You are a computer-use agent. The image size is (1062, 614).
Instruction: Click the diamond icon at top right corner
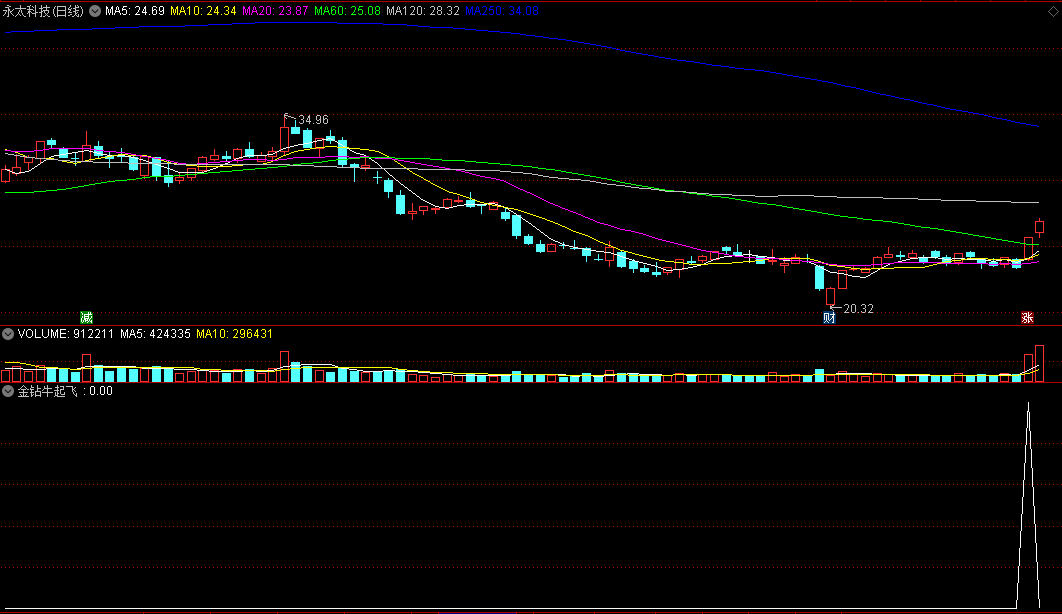tap(1053, 11)
